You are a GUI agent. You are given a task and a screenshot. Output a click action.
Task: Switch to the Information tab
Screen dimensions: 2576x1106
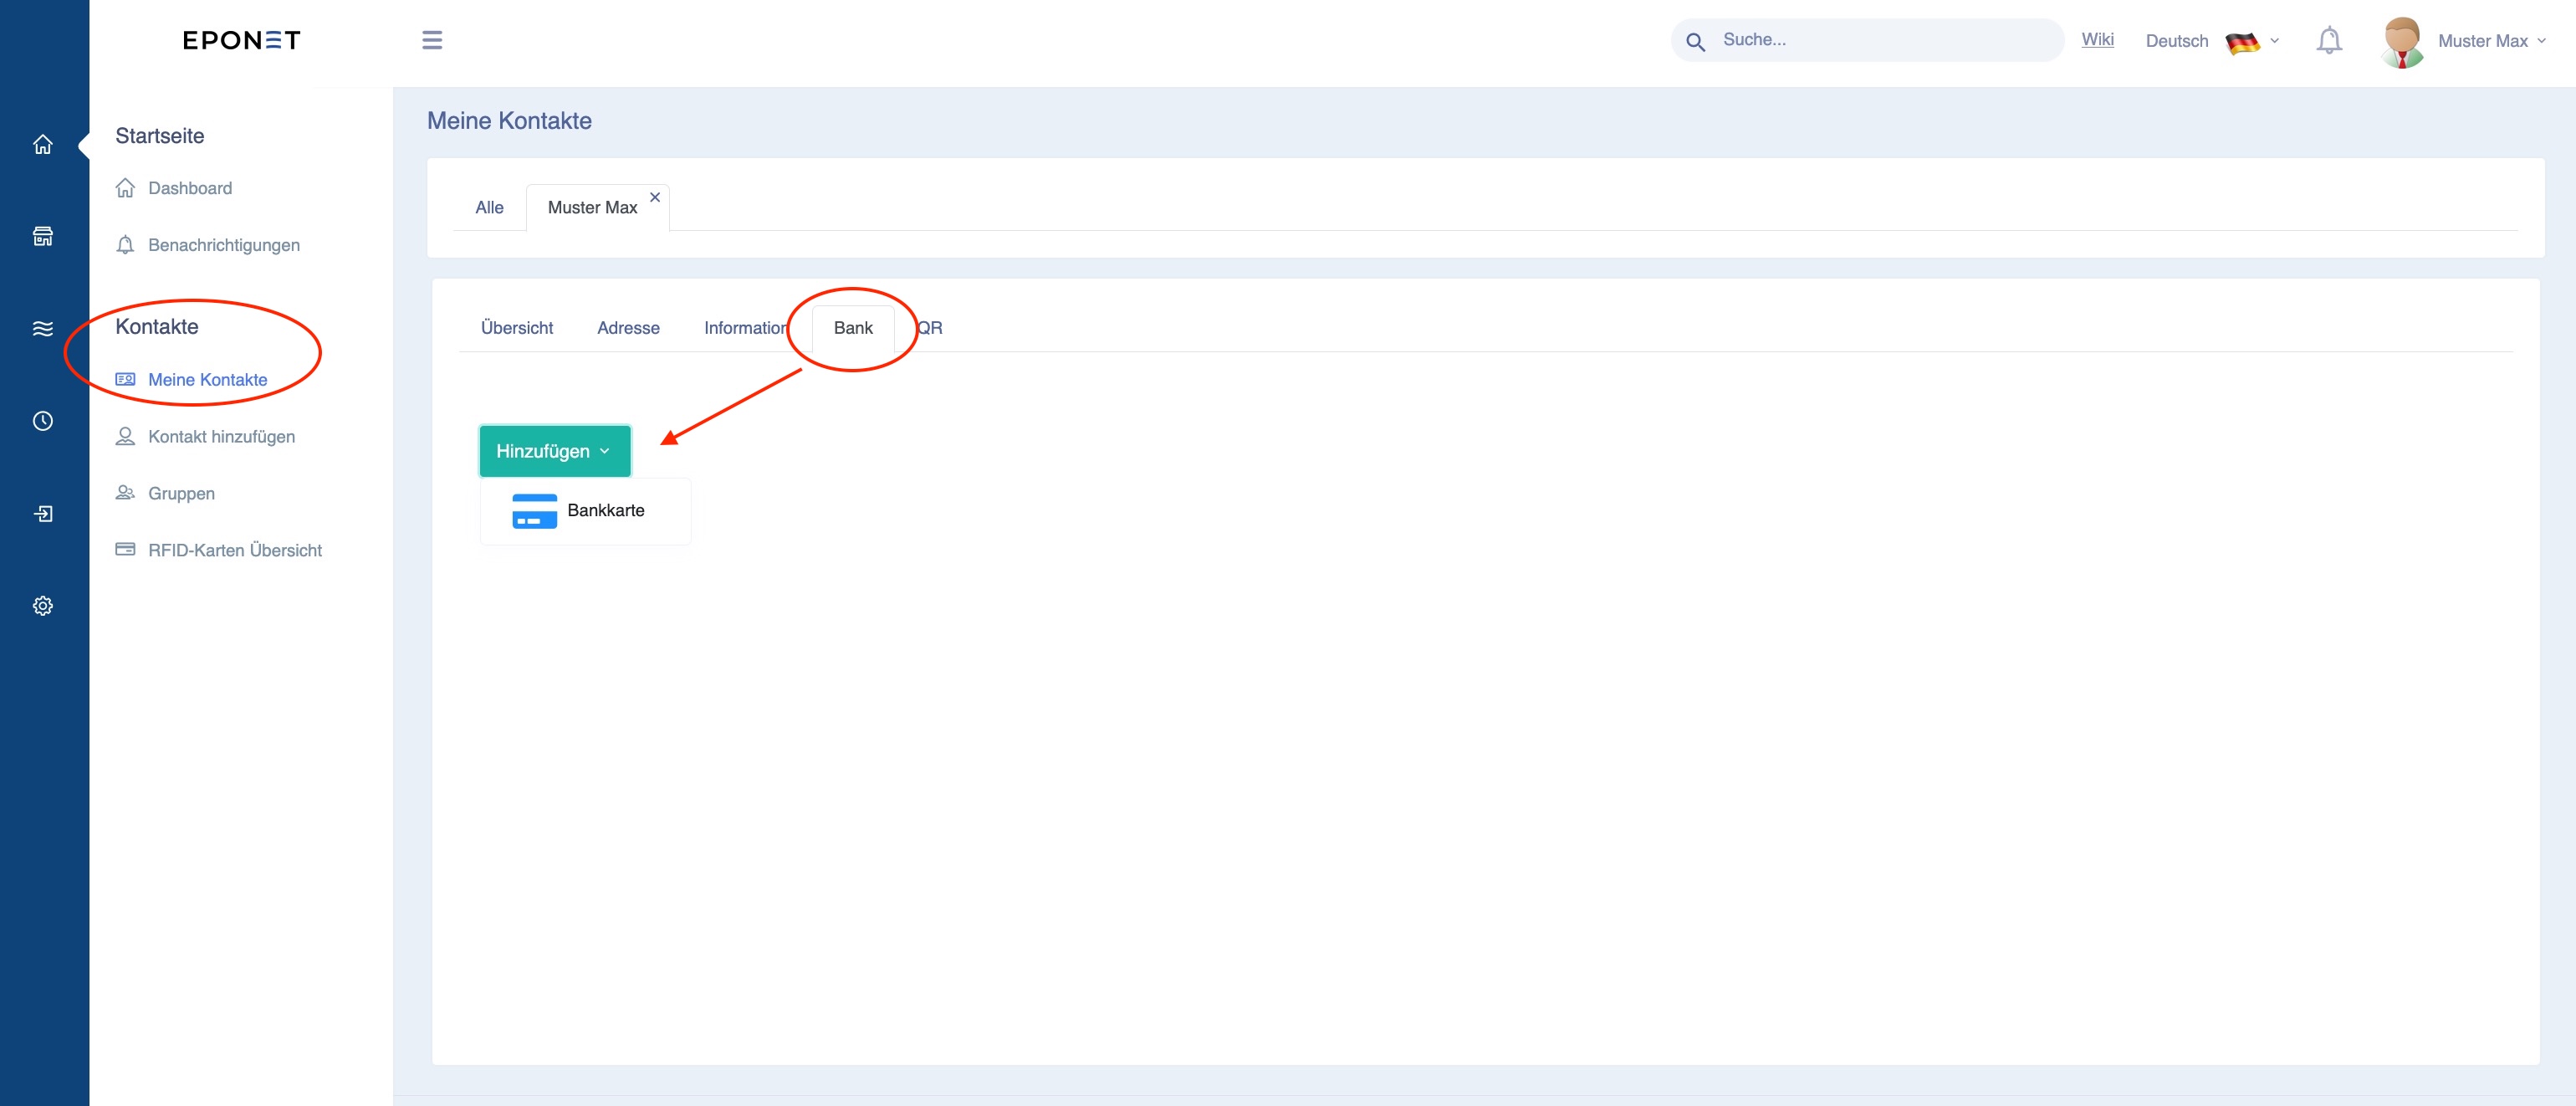point(746,328)
